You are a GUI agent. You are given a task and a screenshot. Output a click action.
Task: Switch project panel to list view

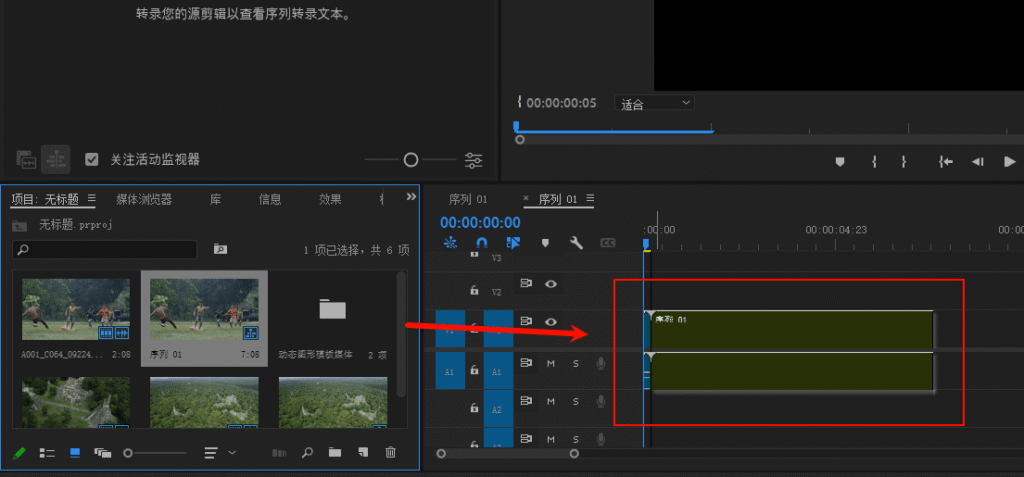47,453
